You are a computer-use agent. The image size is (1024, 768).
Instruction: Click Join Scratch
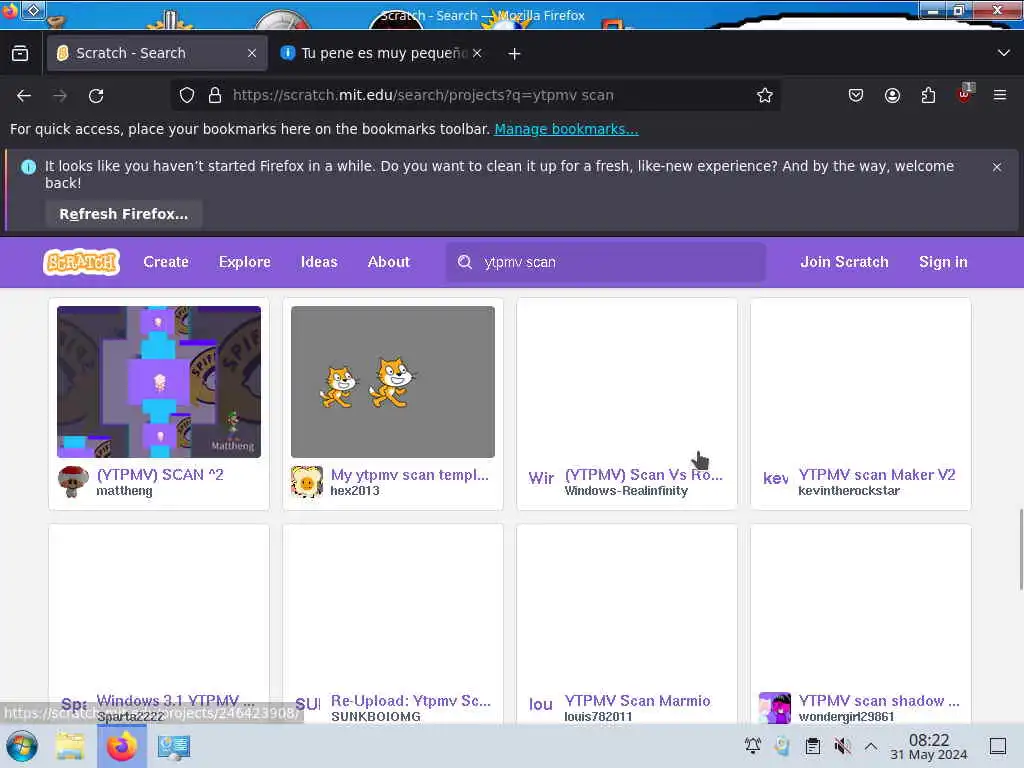pyautogui.click(x=844, y=262)
